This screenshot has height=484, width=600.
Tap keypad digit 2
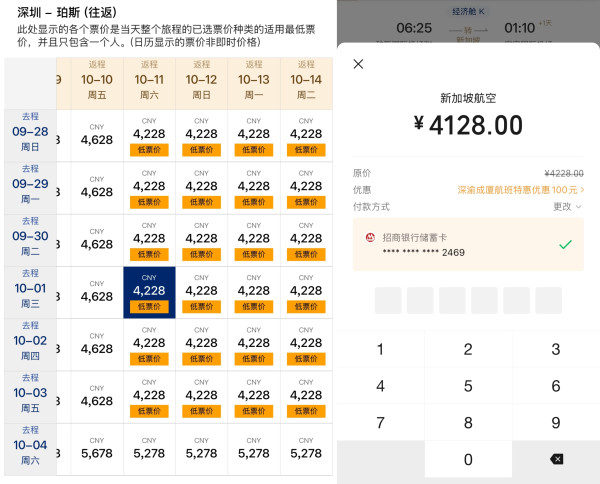coord(468,349)
